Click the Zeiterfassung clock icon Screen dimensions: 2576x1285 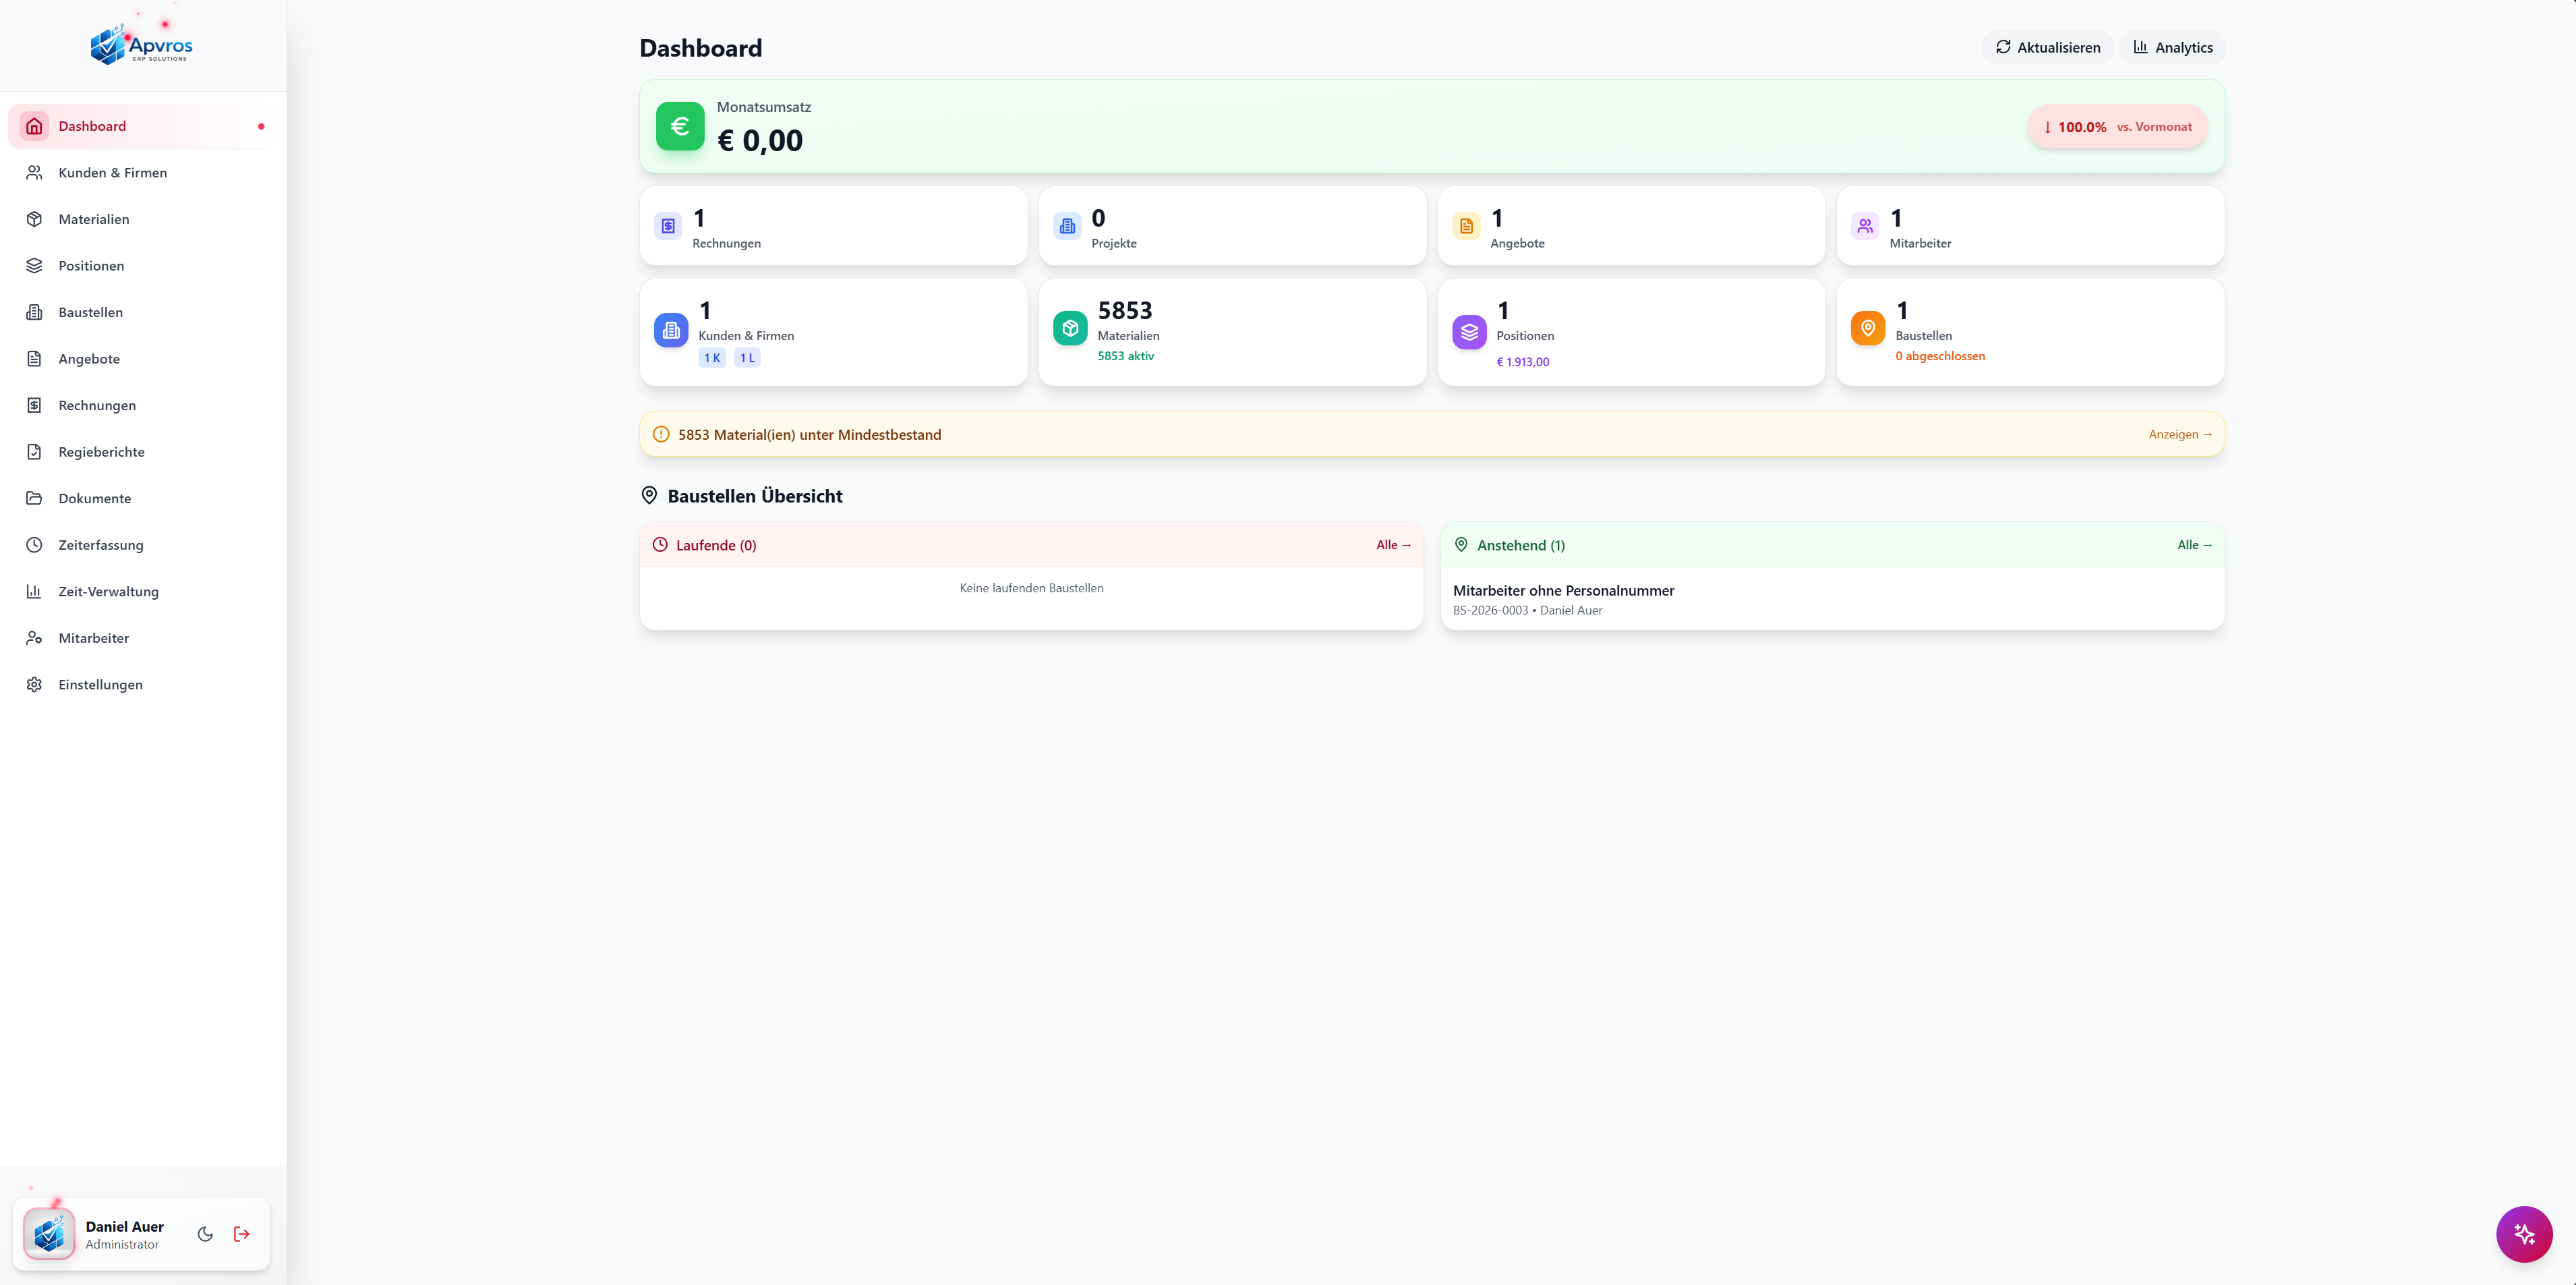coord(34,544)
